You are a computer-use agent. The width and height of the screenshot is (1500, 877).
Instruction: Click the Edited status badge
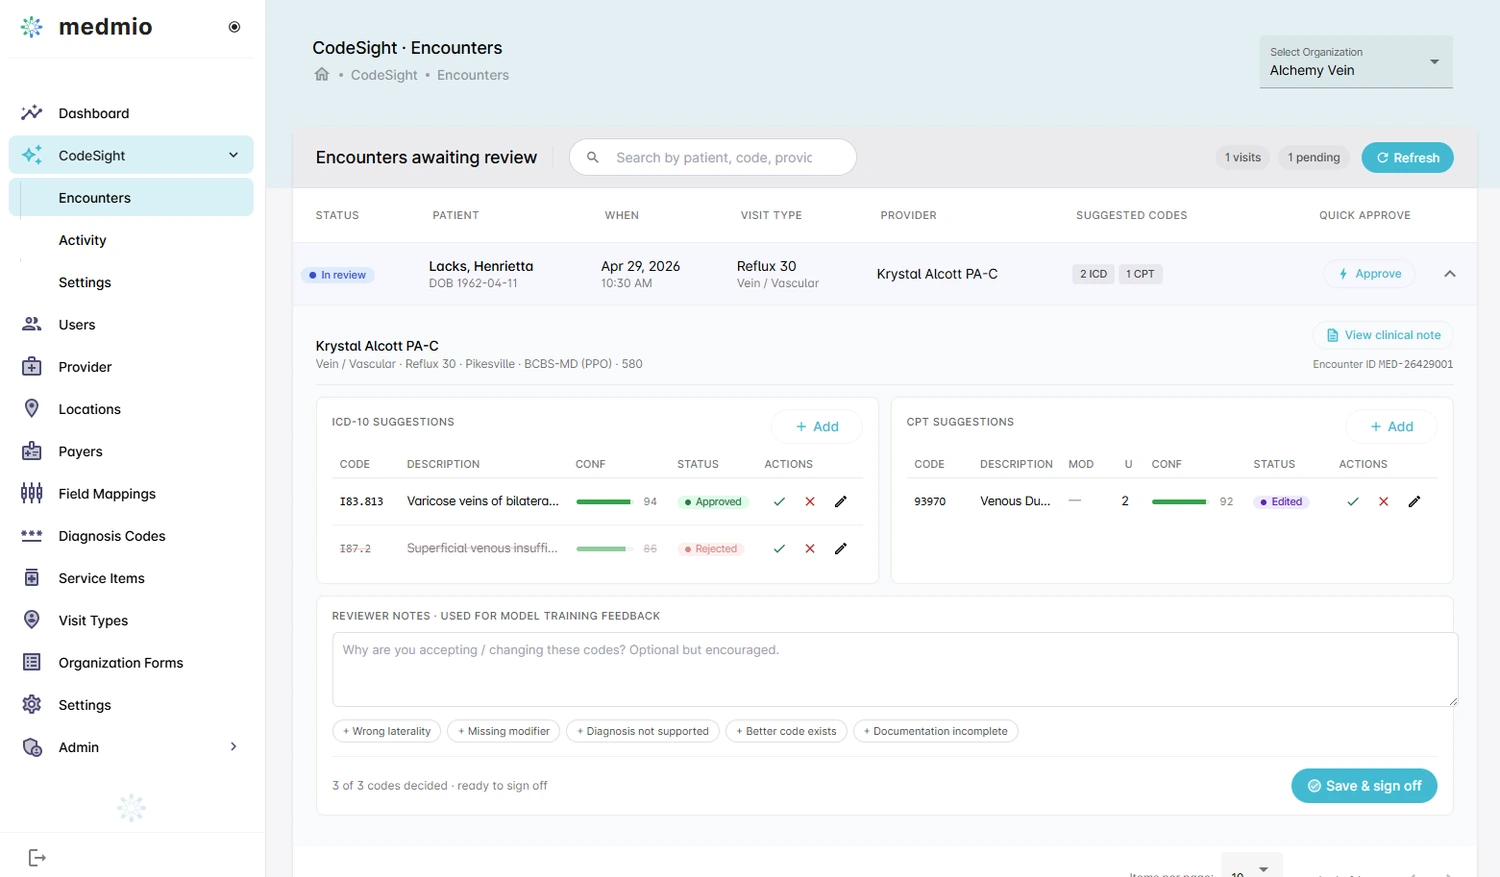[1281, 502]
